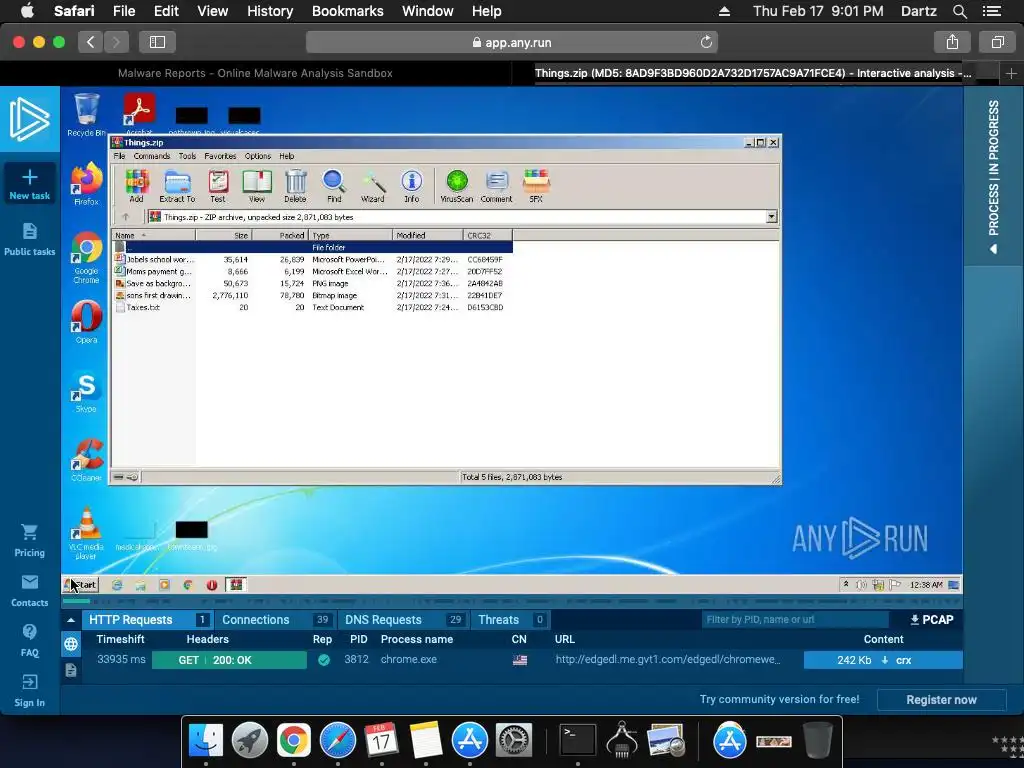Click the VirusScan green icon

tap(456, 185)
